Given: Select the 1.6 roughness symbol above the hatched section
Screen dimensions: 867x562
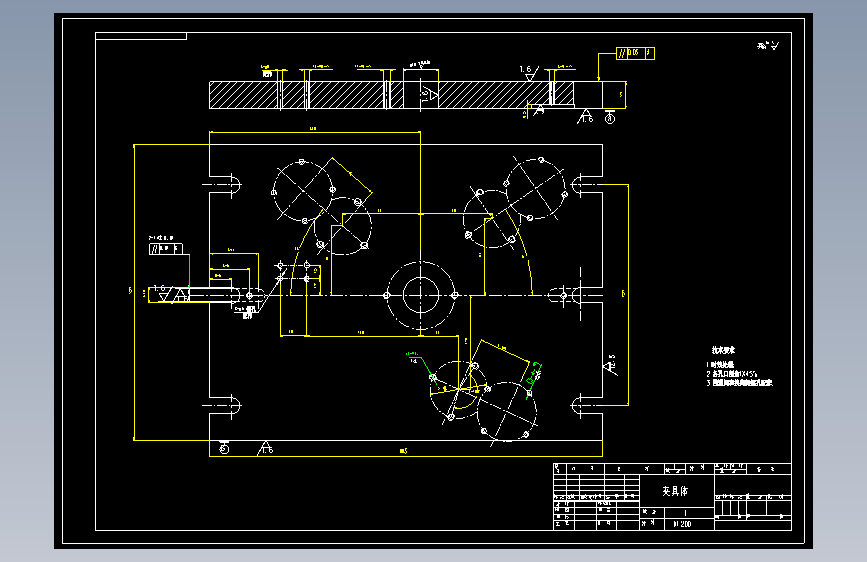Looking at the screenshot, I should coord(529,73).
